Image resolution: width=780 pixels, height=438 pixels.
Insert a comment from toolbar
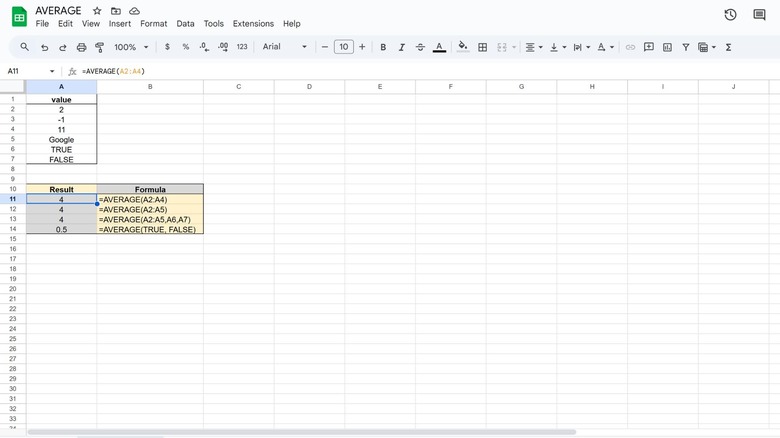click(649, 47)
